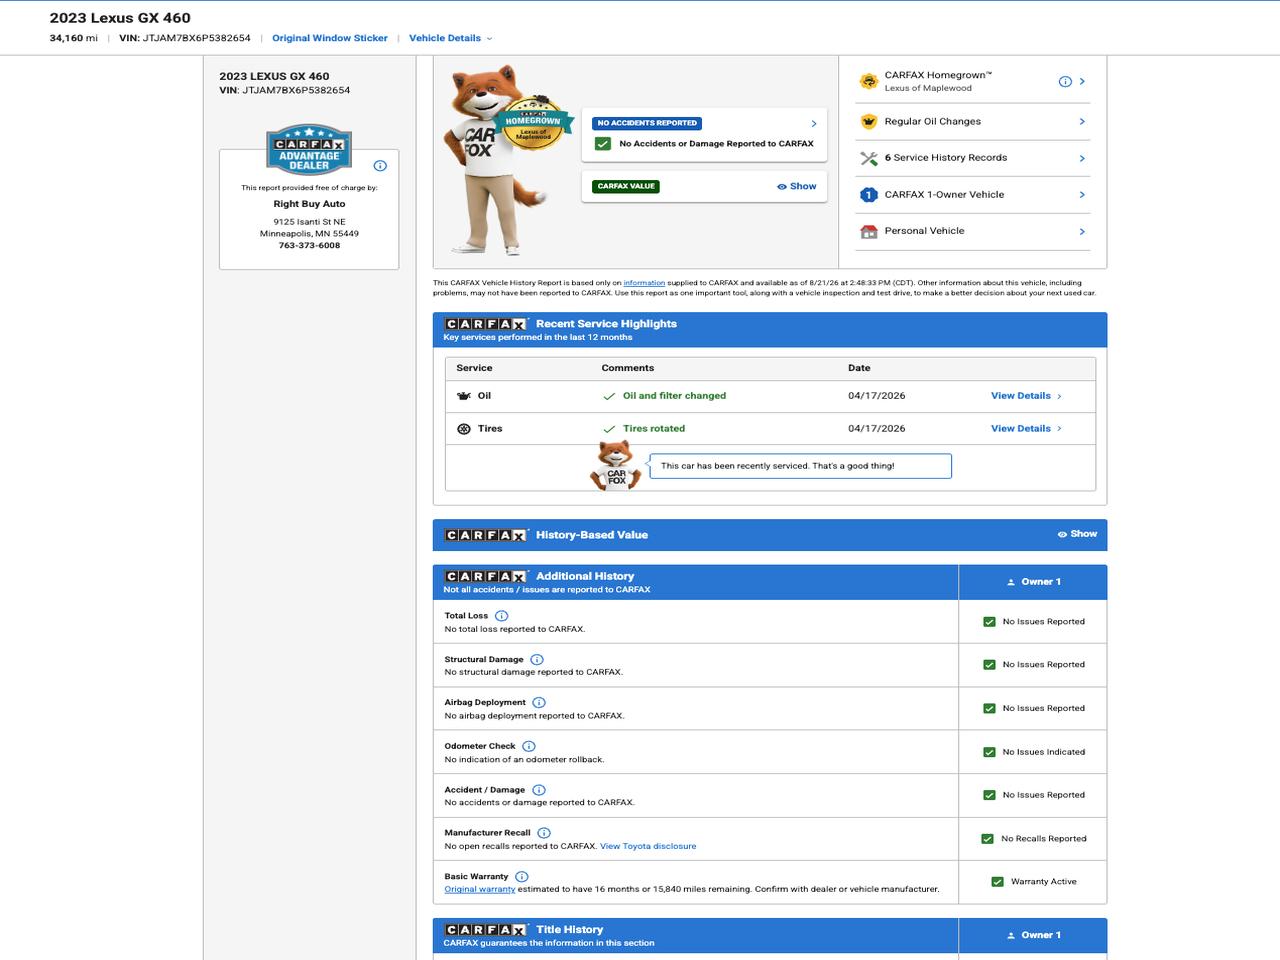Click the CARFAX Advantage Dealer badge
Image resolution: width=1280 pixels, height=960 pixels.
(x=309, y=149)
